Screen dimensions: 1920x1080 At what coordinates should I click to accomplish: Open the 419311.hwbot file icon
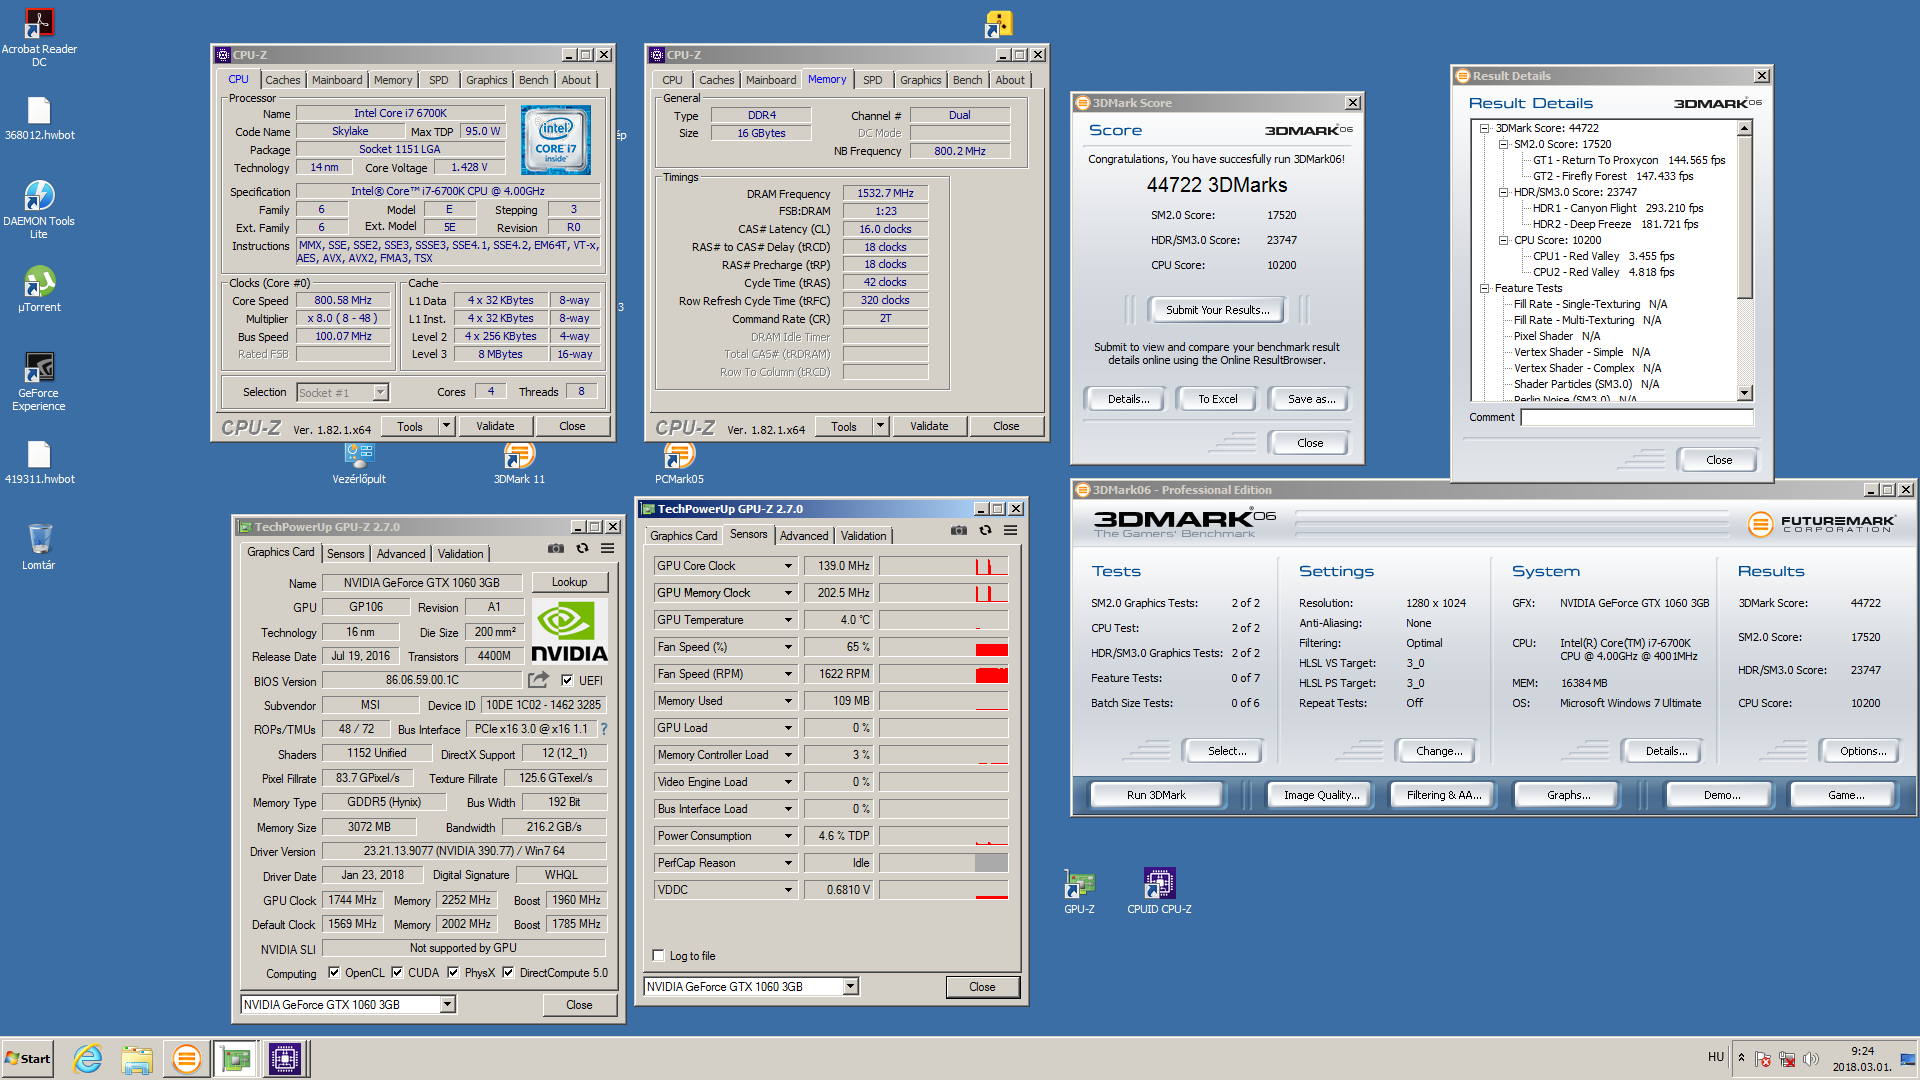click(x=39, y=462)
